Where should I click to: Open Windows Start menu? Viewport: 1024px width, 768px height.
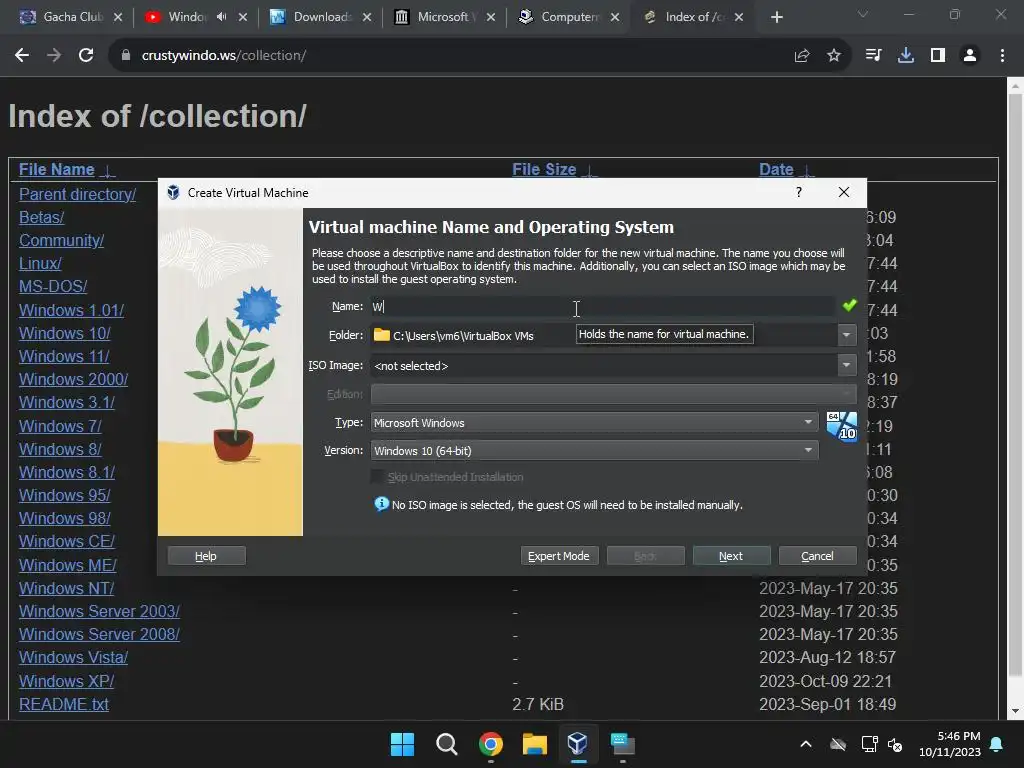pyautogui.click(x=402, y=744)
